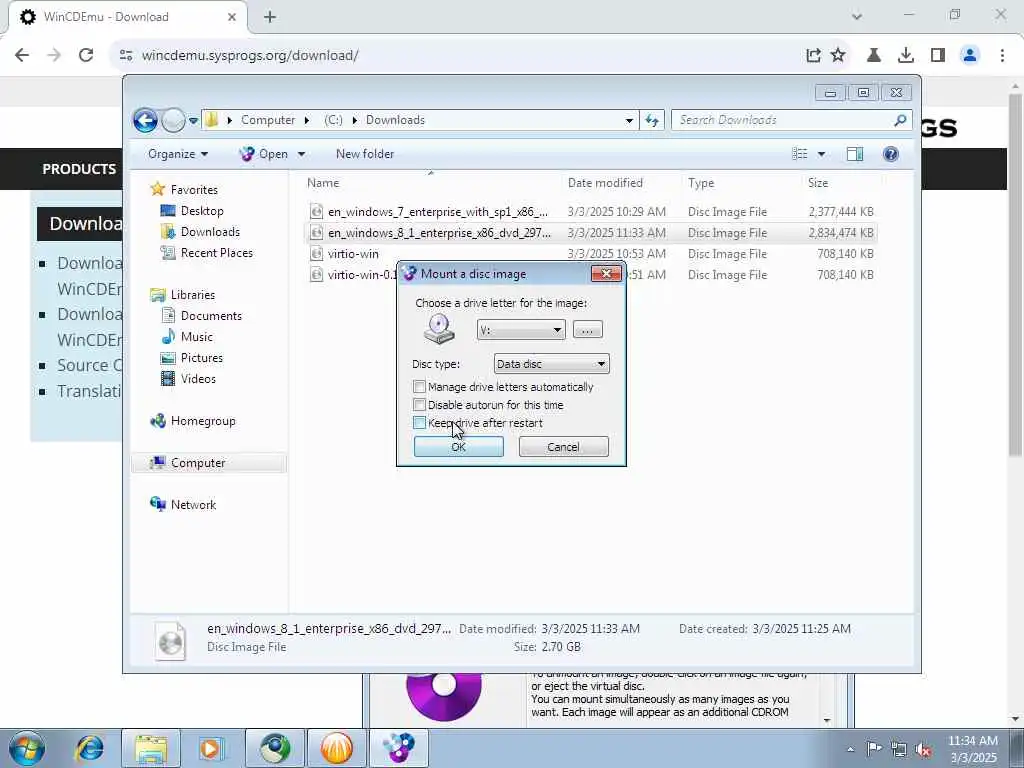Open Chrome downloads icon

pos(906,56)
